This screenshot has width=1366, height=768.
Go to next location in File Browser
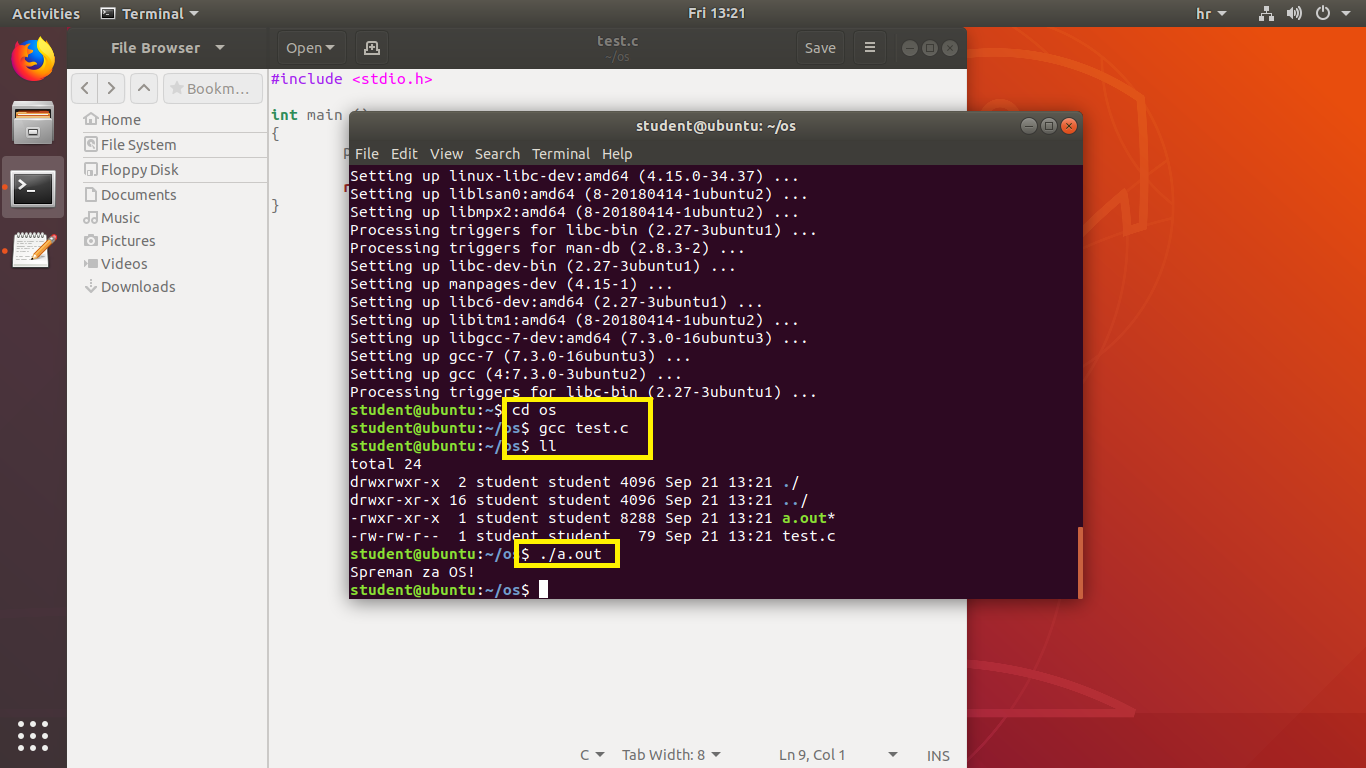point(112,88)
